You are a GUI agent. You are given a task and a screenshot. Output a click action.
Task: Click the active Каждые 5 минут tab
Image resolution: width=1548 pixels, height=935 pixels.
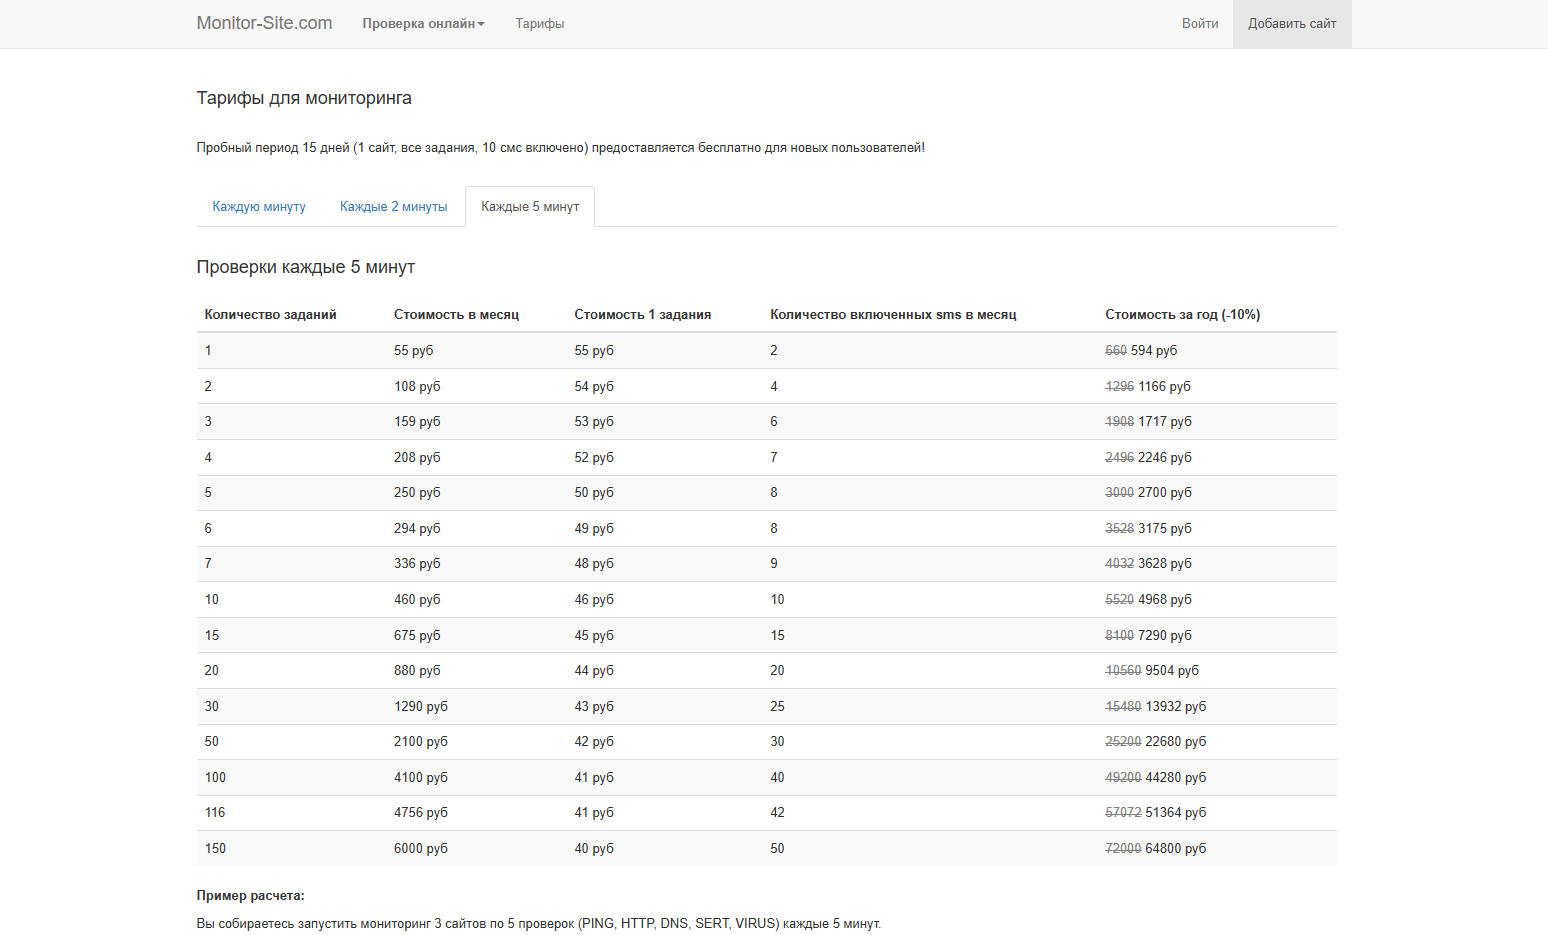[530, 207]
